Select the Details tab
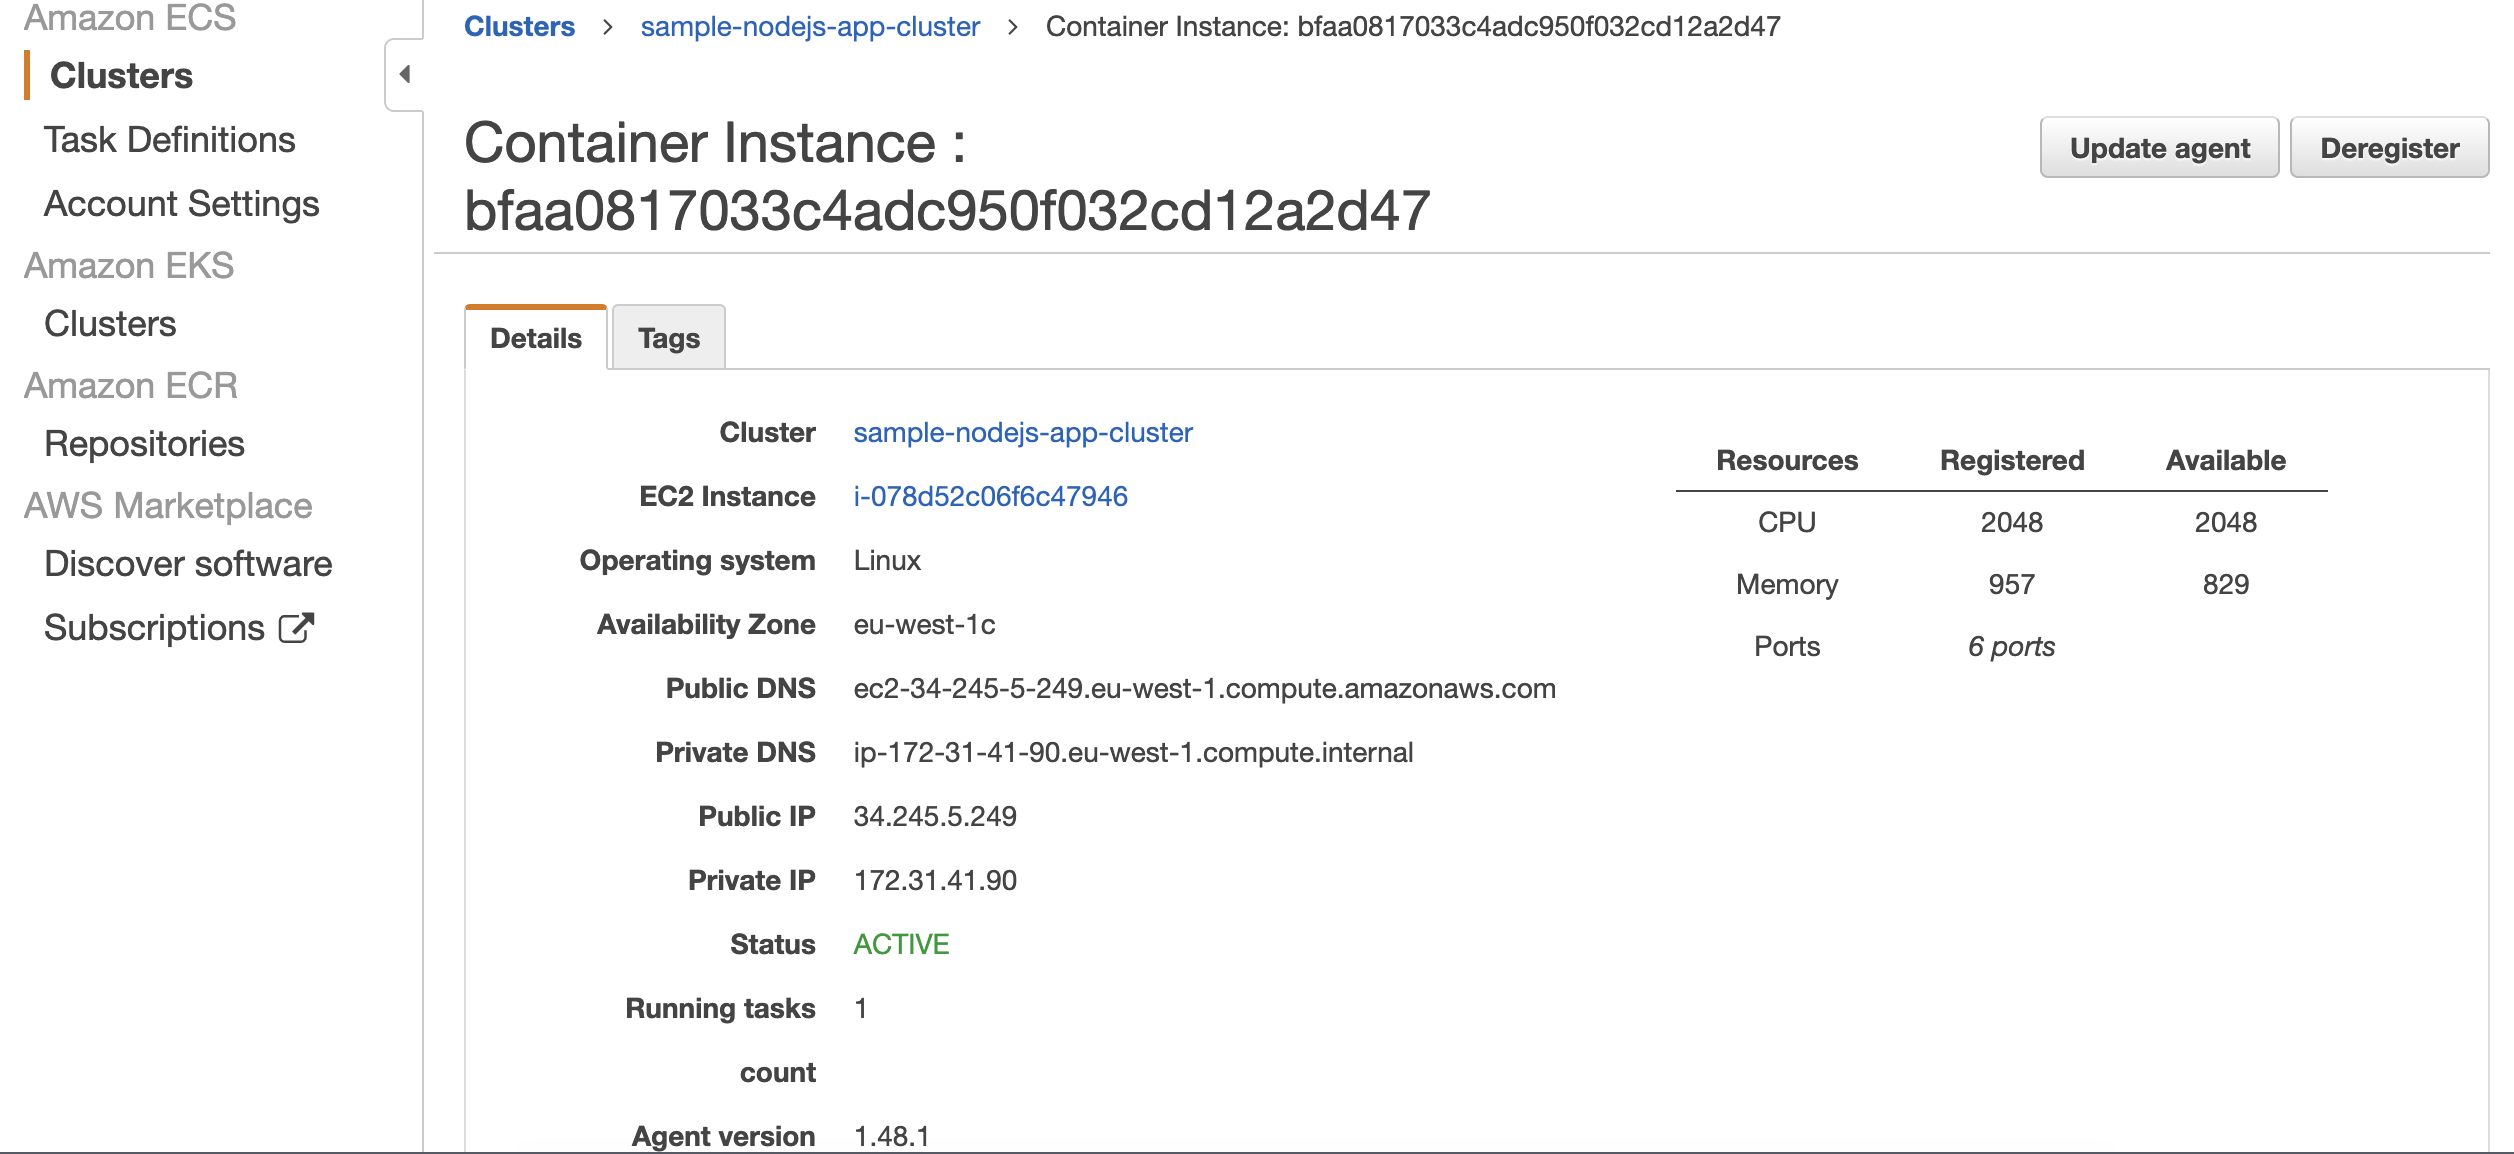Viewport: 2514px width, 1154px height. pyautogui.click(x=535, y=338)
